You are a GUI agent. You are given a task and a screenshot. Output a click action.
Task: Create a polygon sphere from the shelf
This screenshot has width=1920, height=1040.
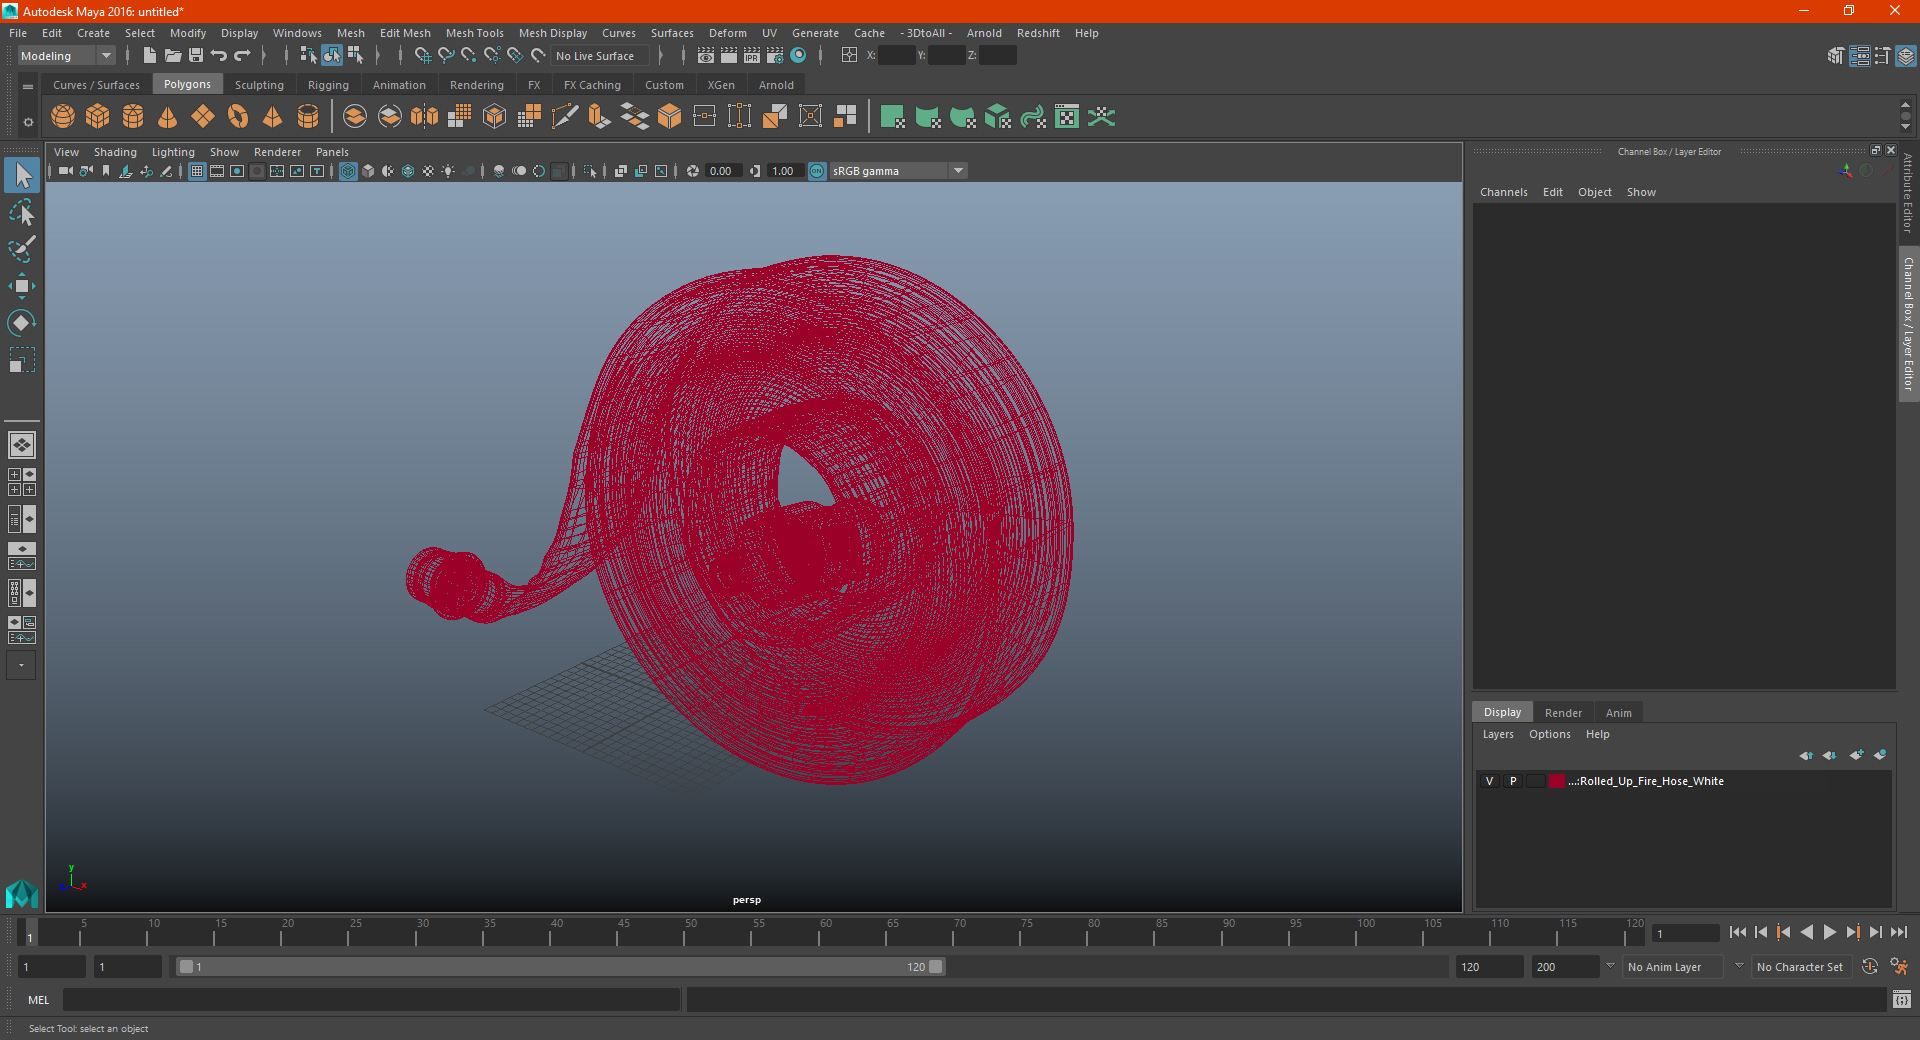[x=63, y=117]
